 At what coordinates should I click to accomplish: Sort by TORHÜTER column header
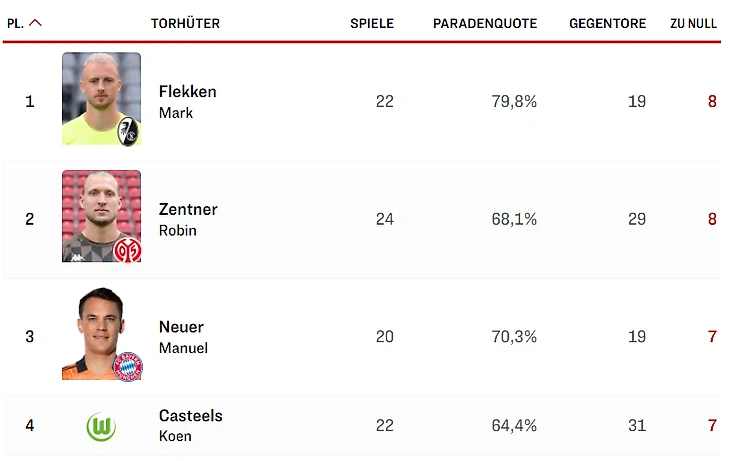pyautogui.click(x=185, y=23)
